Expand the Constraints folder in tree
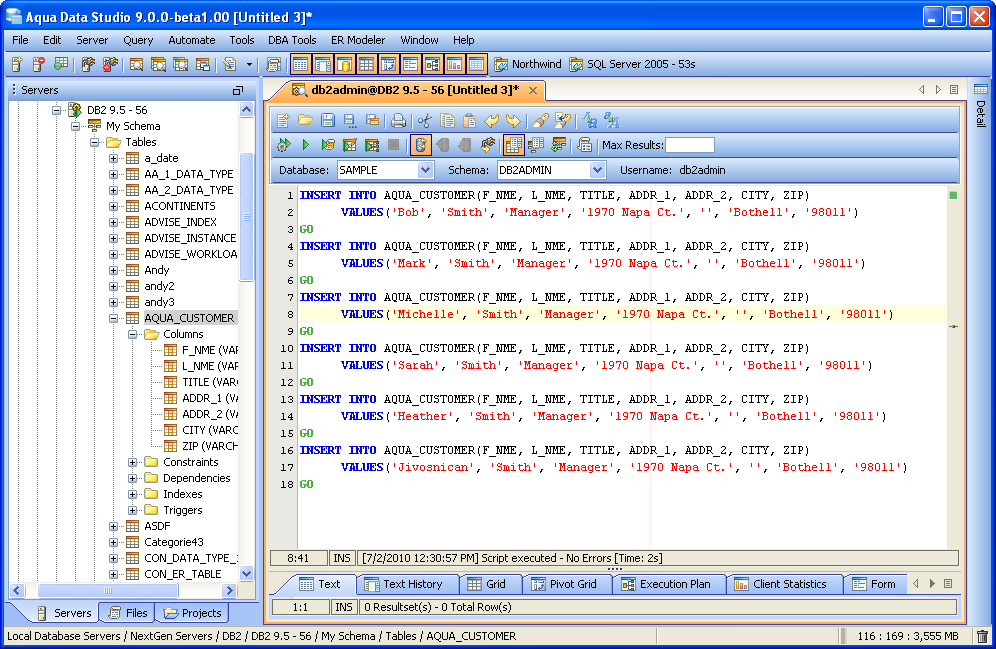 [133, 462]
